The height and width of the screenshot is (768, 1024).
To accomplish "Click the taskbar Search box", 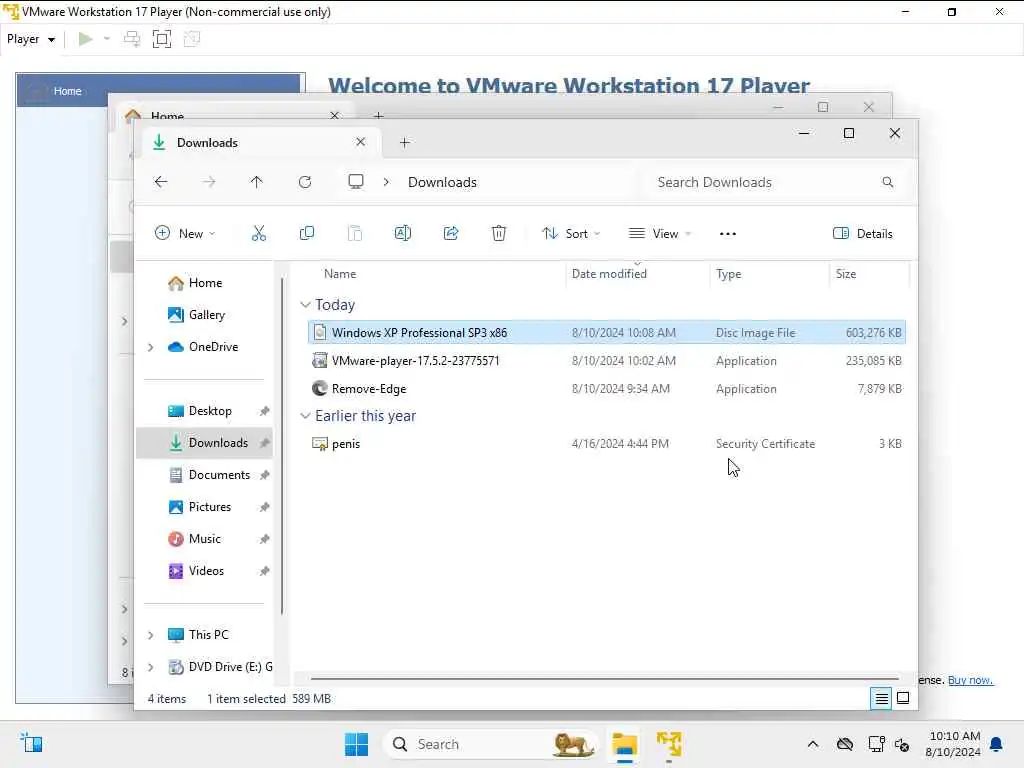I will (x=490, y=744).
